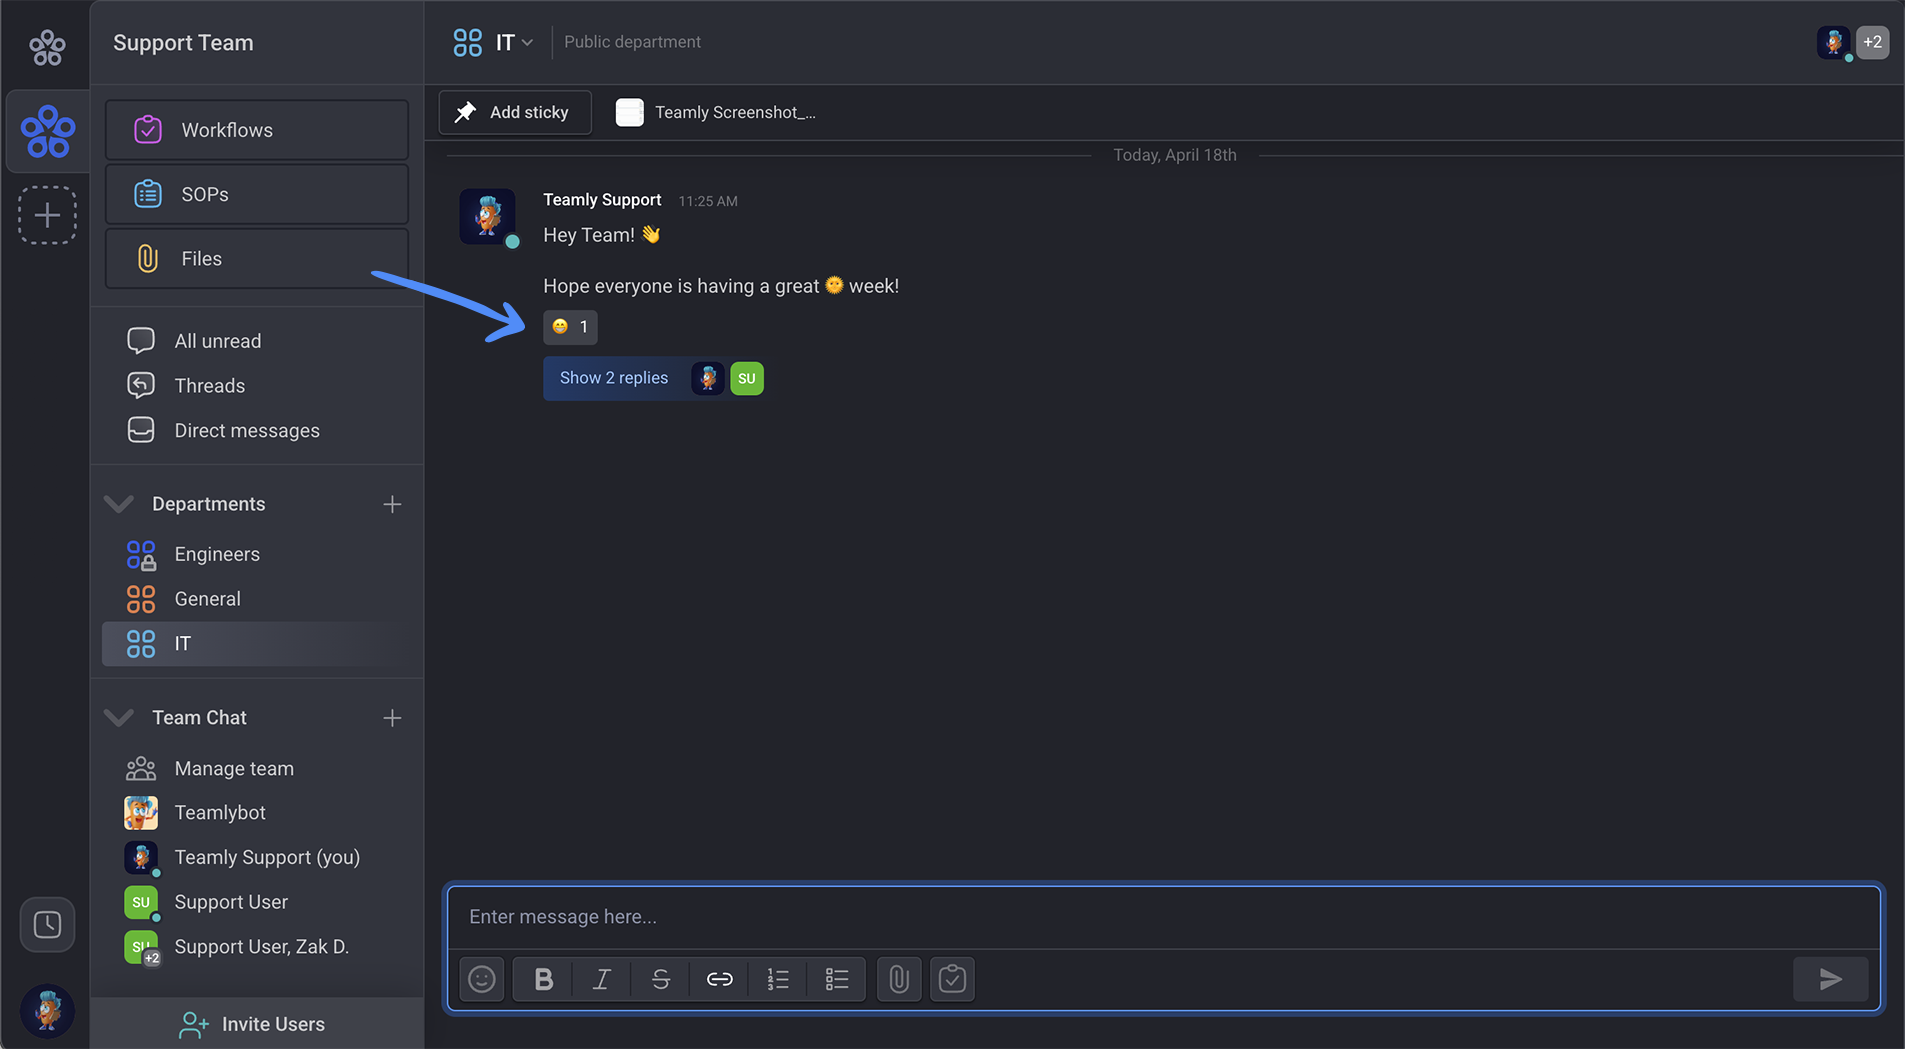Toggle the emoji reaction with count 1
The width and height of the screenshot is (1905, 1049).
point(570,327)
